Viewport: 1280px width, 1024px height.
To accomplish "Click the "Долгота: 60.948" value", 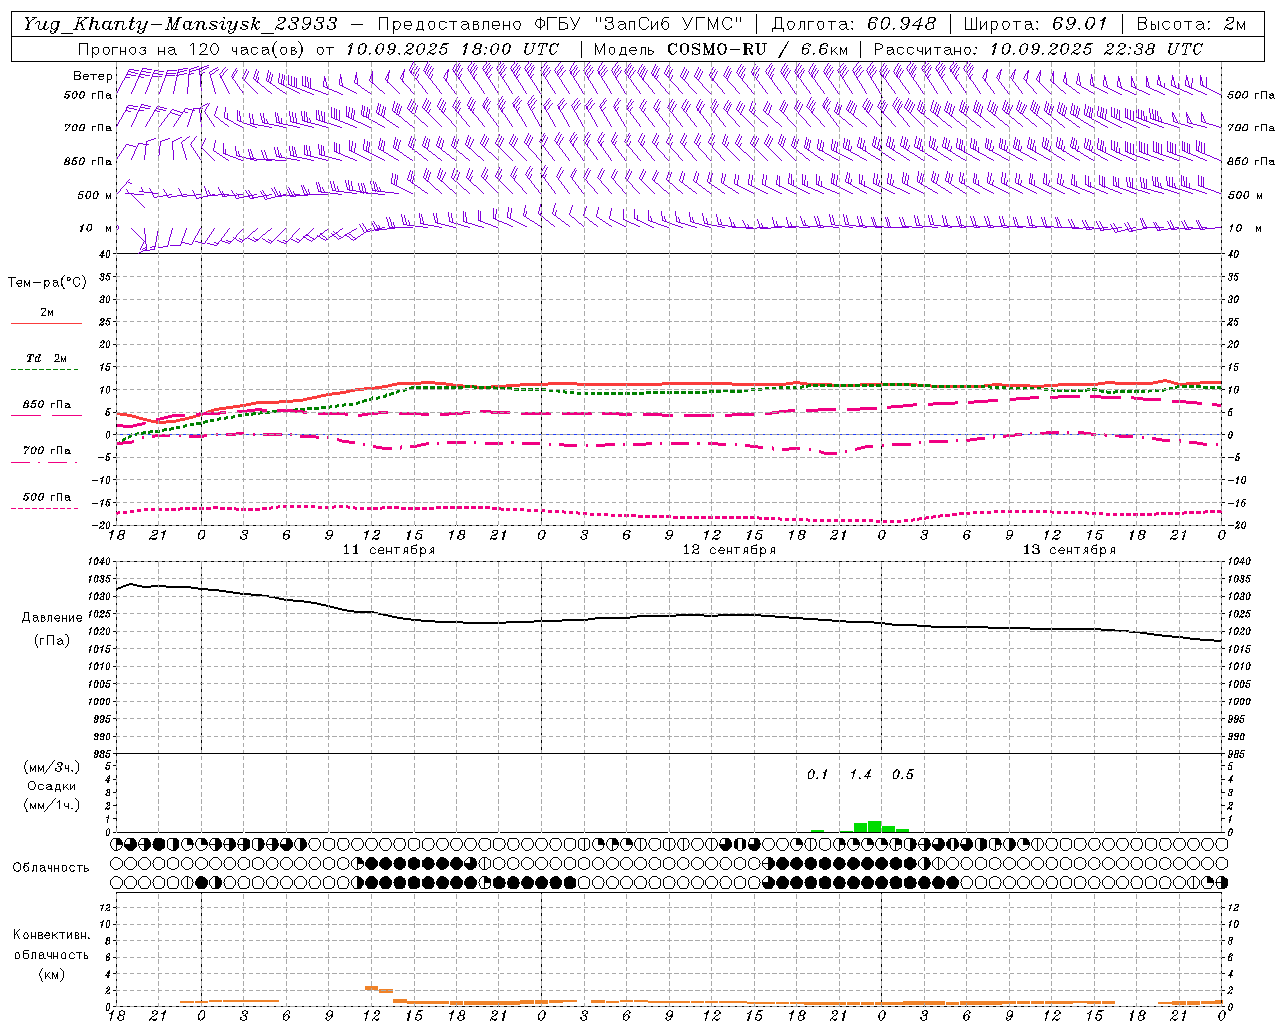I will 854,24.
